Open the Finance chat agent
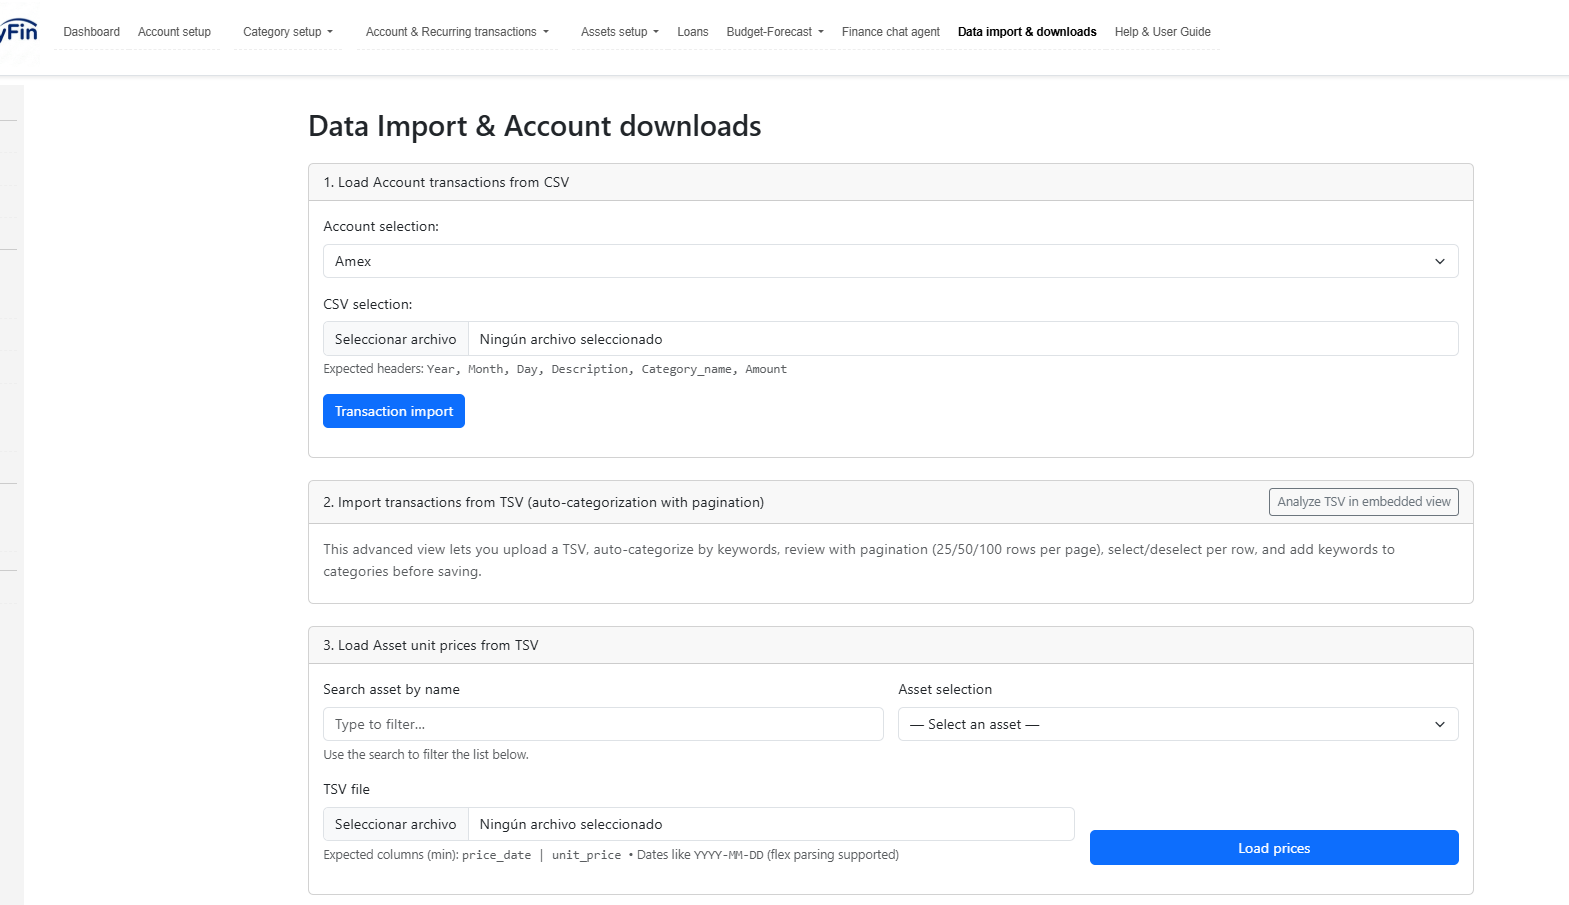 click(x=890, y=32)
